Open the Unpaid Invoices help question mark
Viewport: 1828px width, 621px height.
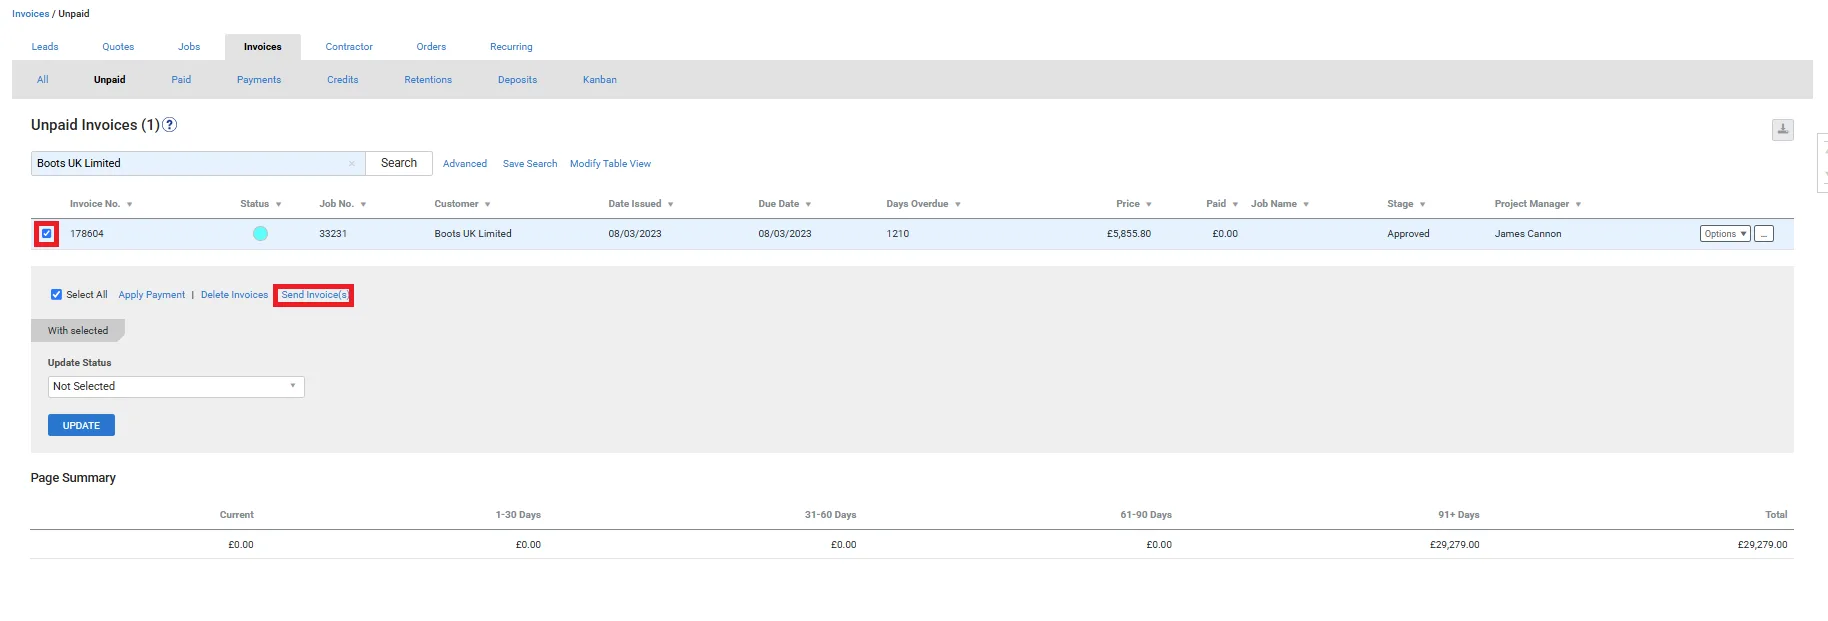click(170, 125)
